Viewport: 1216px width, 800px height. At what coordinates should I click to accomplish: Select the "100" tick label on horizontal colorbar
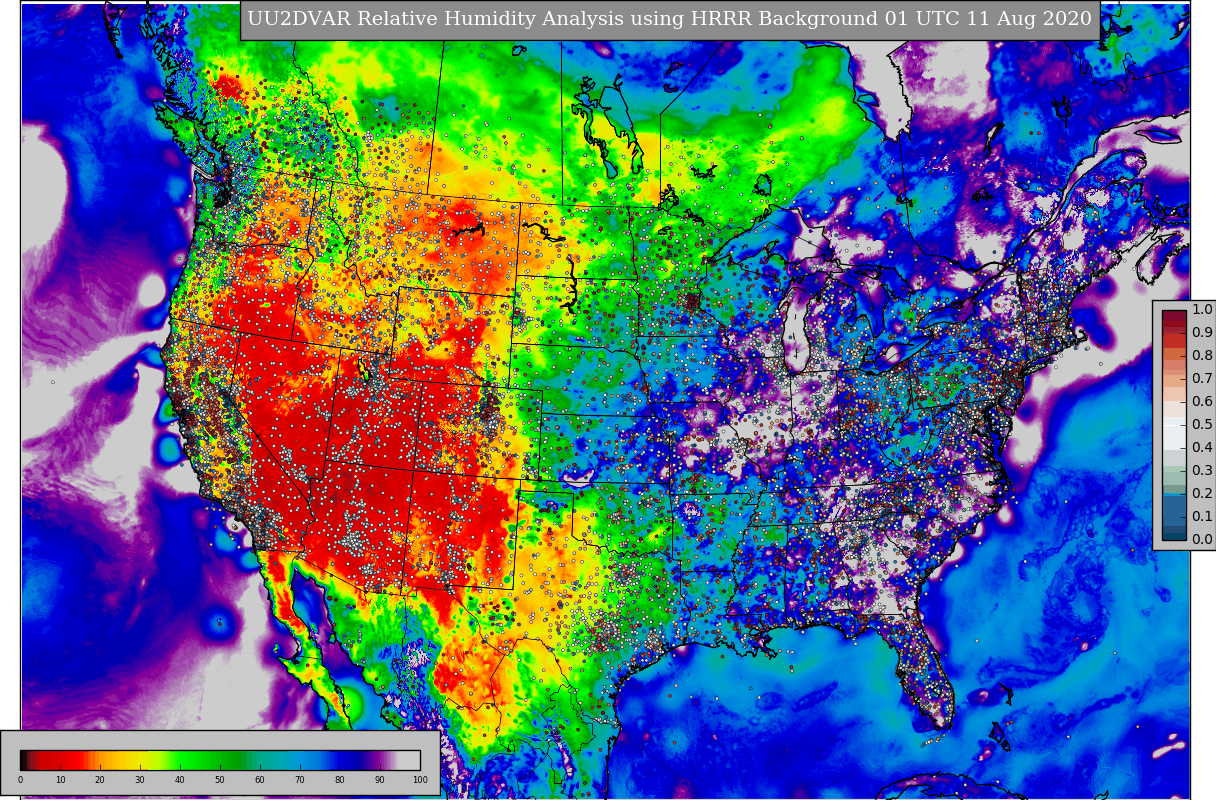pos(420,780)
